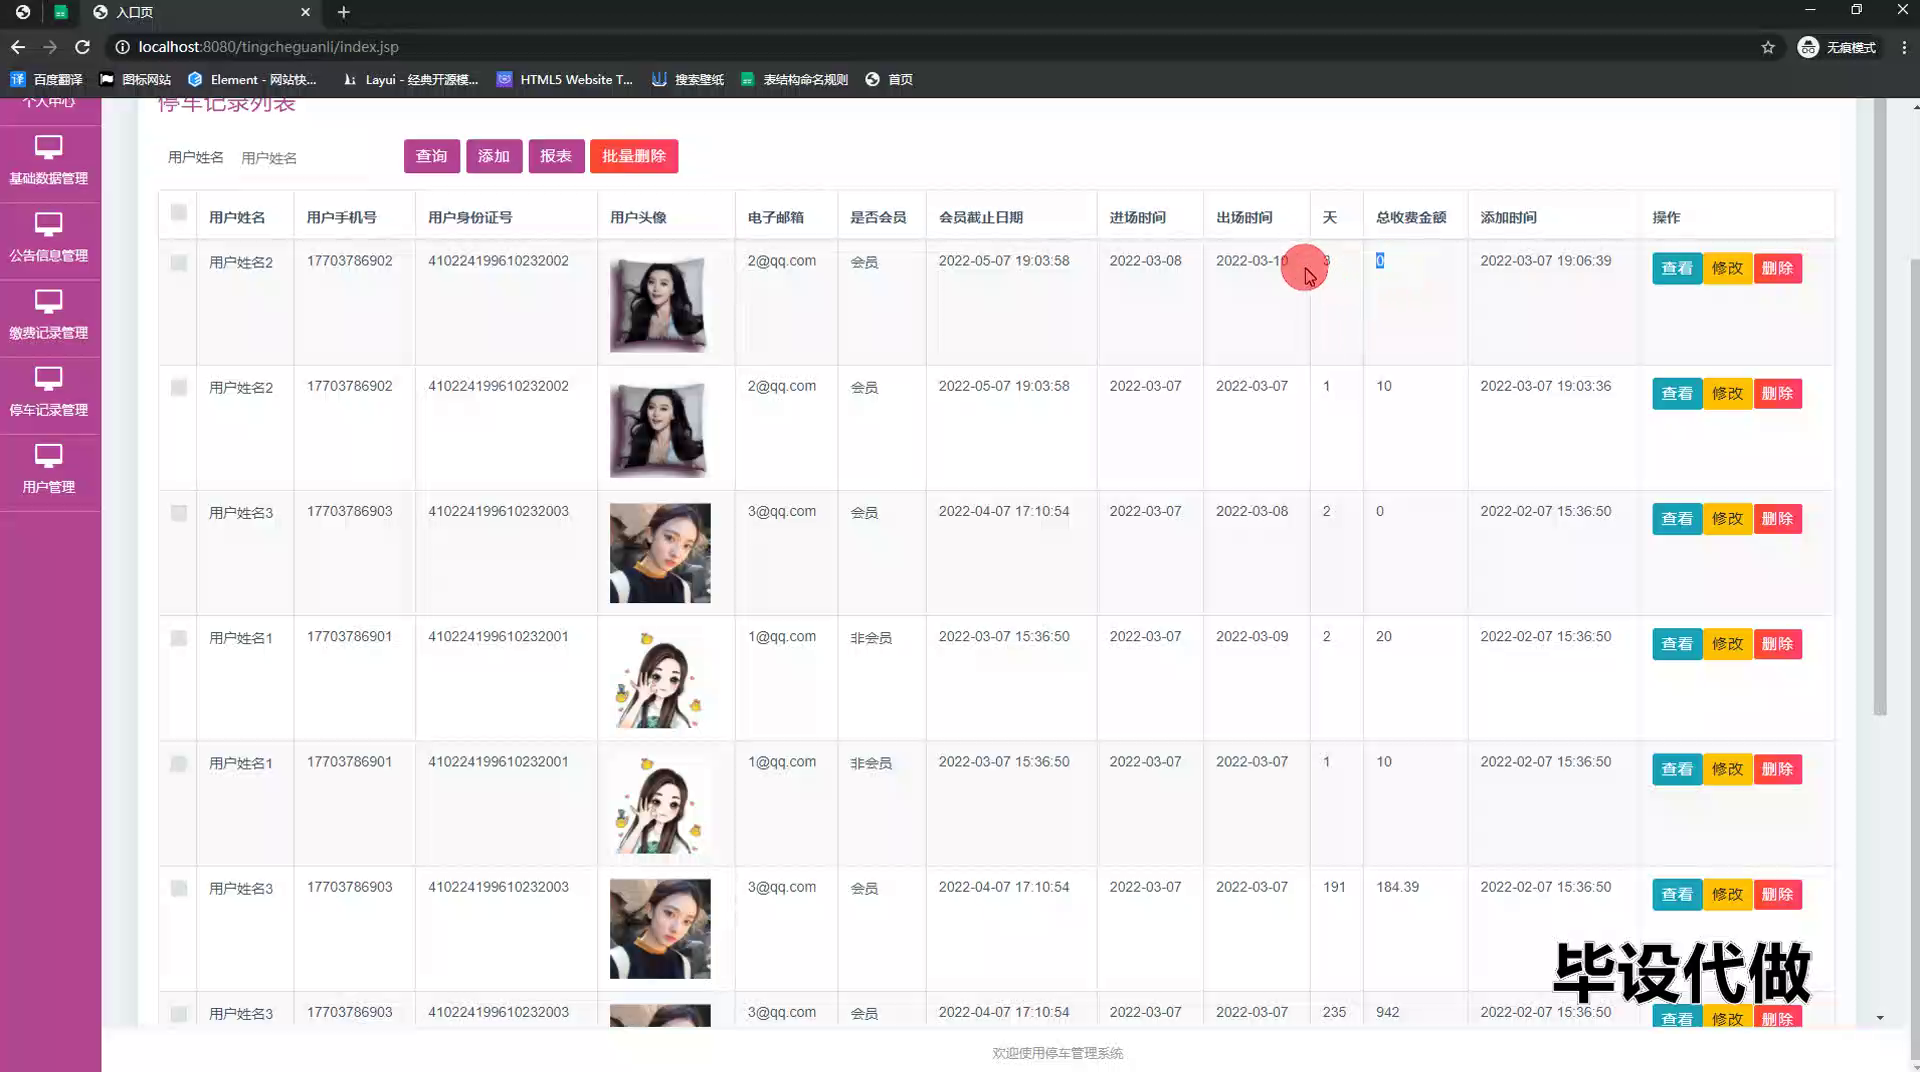The width and height of the screenshot is (1920, 1072).
Task: Click the 2@qq.com email in first row
Action: click(781, 261)
